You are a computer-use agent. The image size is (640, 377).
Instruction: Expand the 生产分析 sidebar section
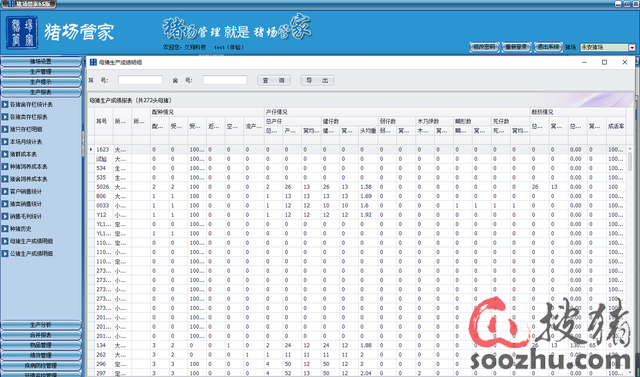(x=41, y=325)
